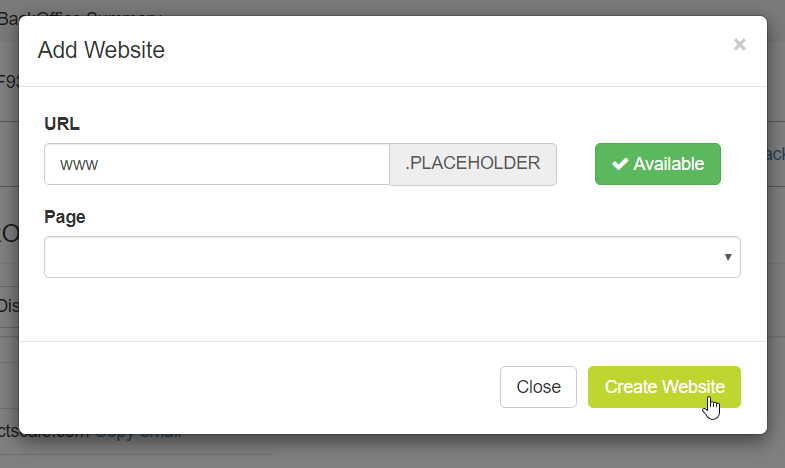Click the .PLACEHOLDER domain suffix addon
This screenshot has width=785, height=468.
(473, 164)
